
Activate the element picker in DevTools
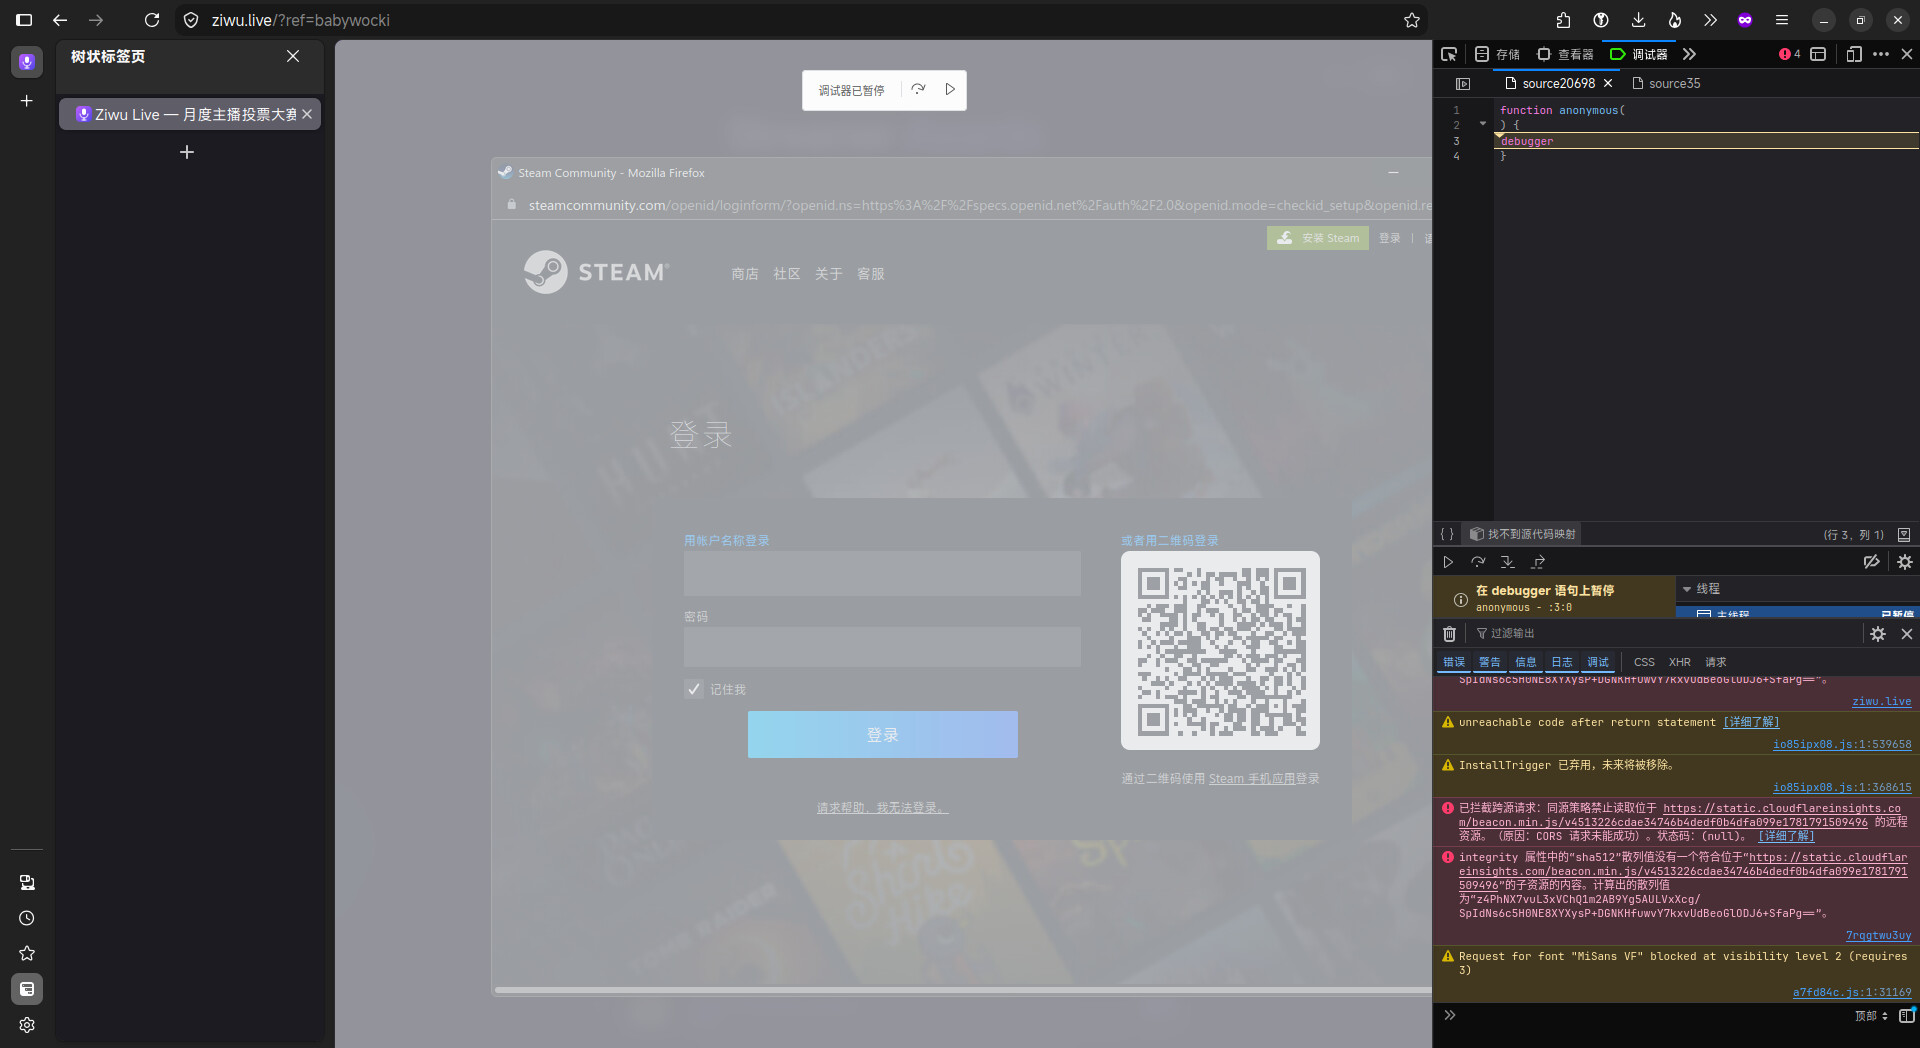pyautogui.click(x=1449, y=54)
